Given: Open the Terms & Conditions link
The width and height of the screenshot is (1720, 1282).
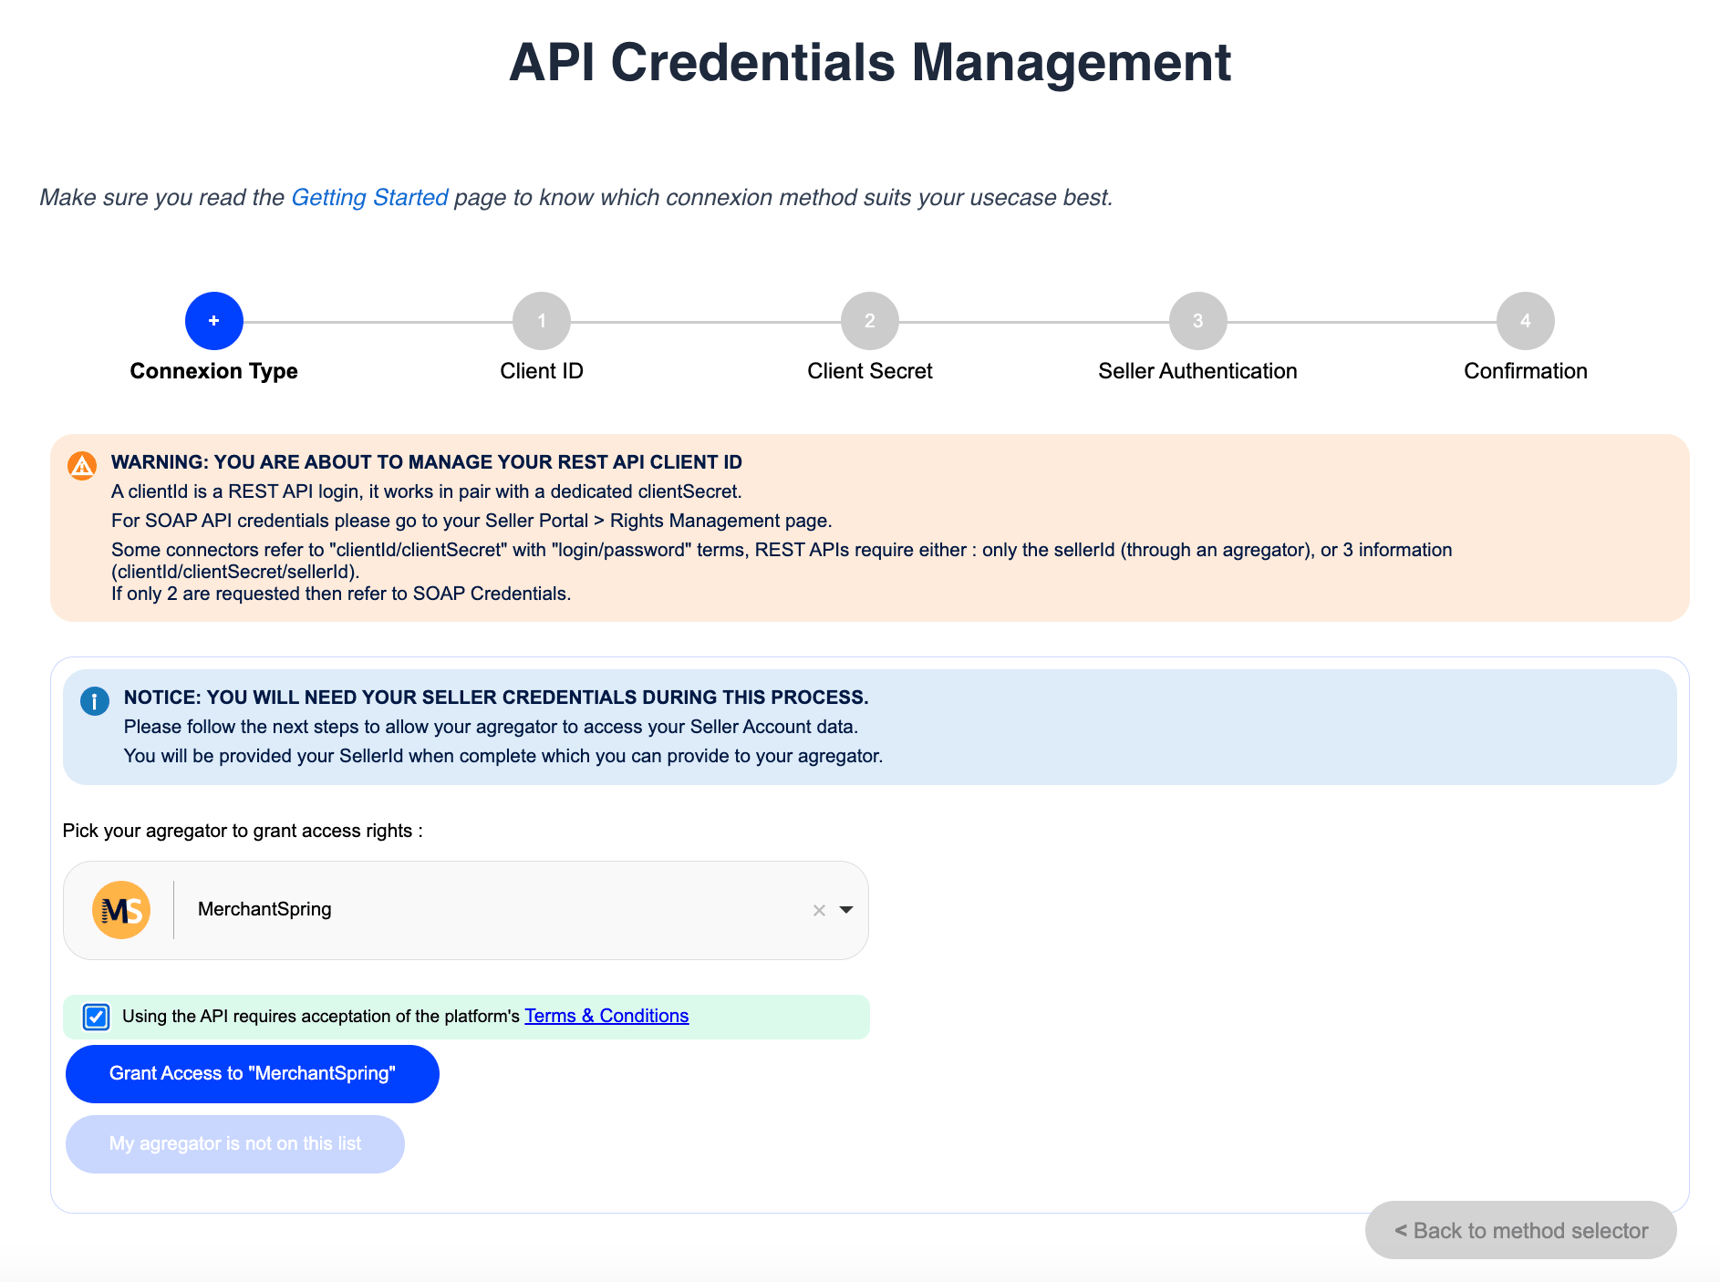Looking at the screenshot, I should pos(606,1016).
